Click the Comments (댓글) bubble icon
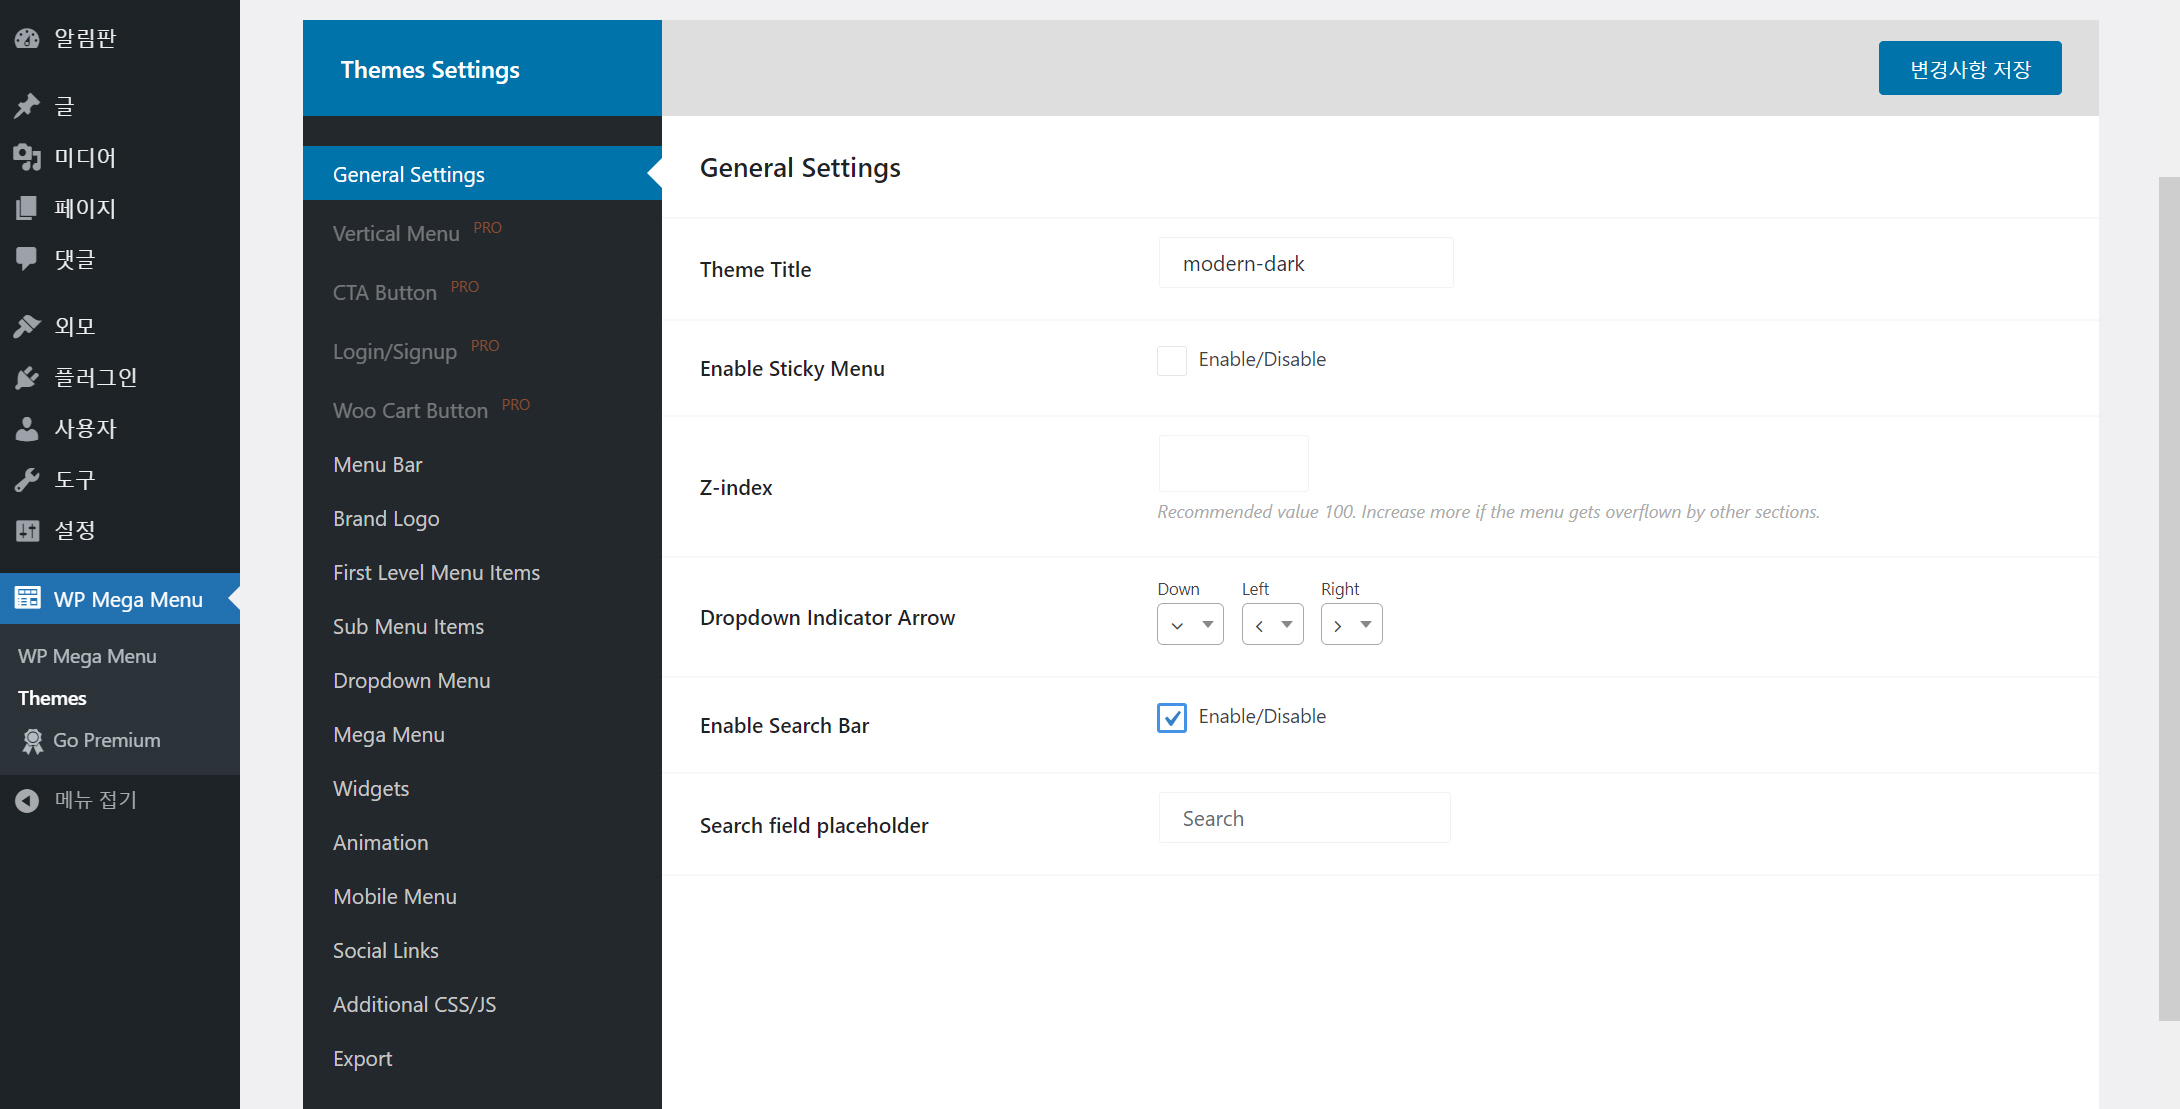Image resolution: width=2180 pixels, height=1109 pixels. pyautogui.click(x=27, y=258)
